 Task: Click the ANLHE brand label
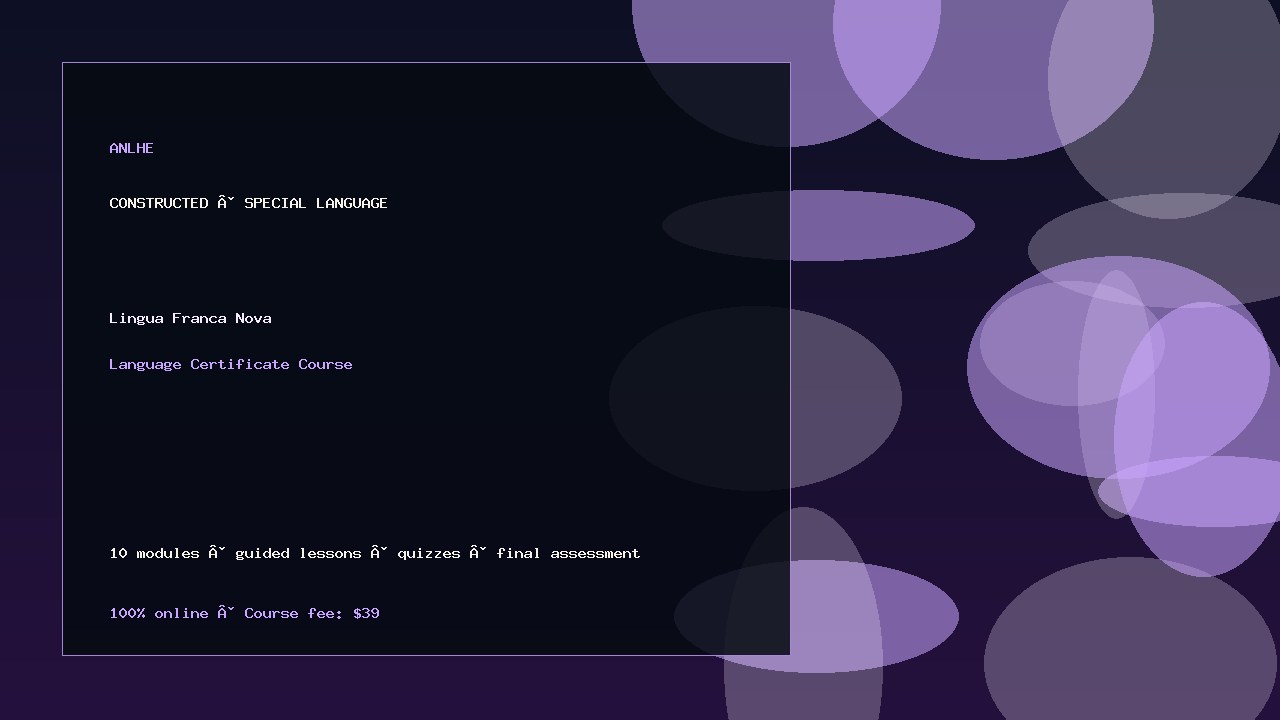[131, 148]
